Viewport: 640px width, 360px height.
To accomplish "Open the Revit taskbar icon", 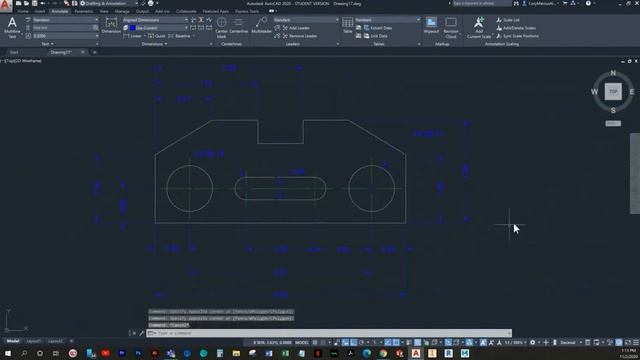I will (448, 353).
